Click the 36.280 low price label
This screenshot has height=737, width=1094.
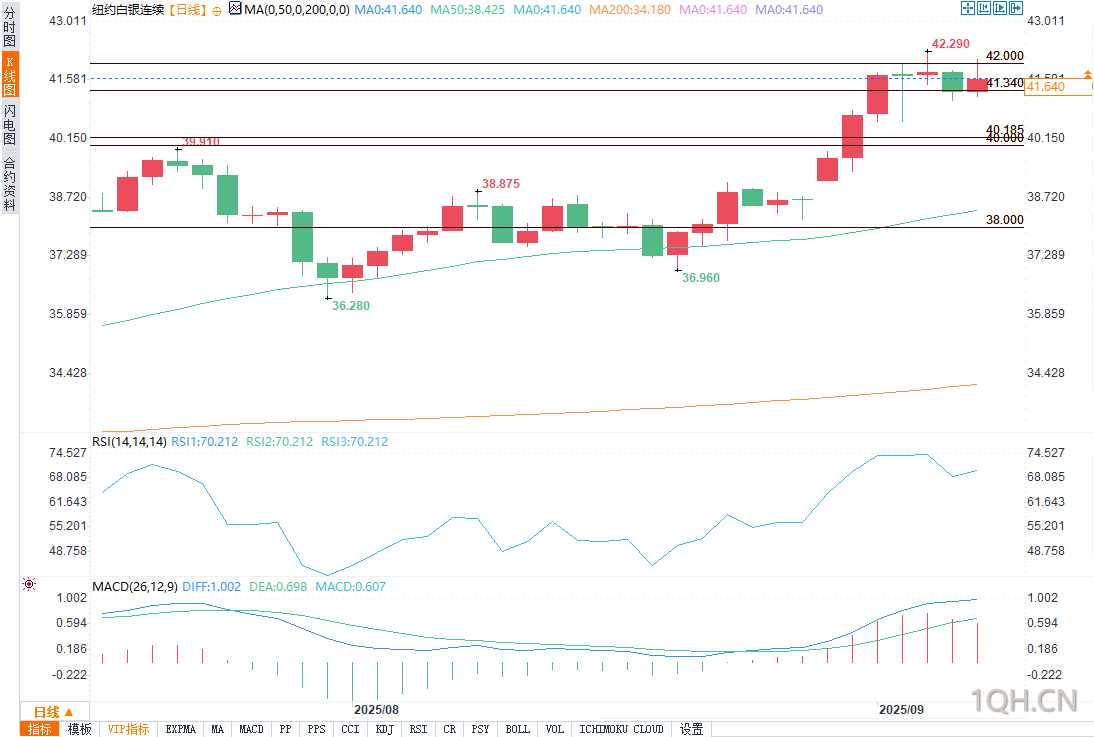(x=351, y=306)
